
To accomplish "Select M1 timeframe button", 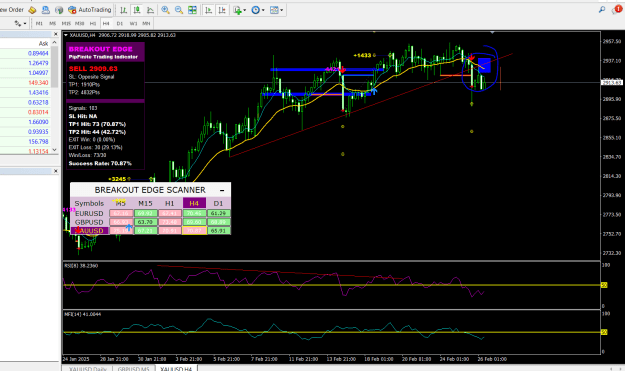I will click(x=39, y=24).
